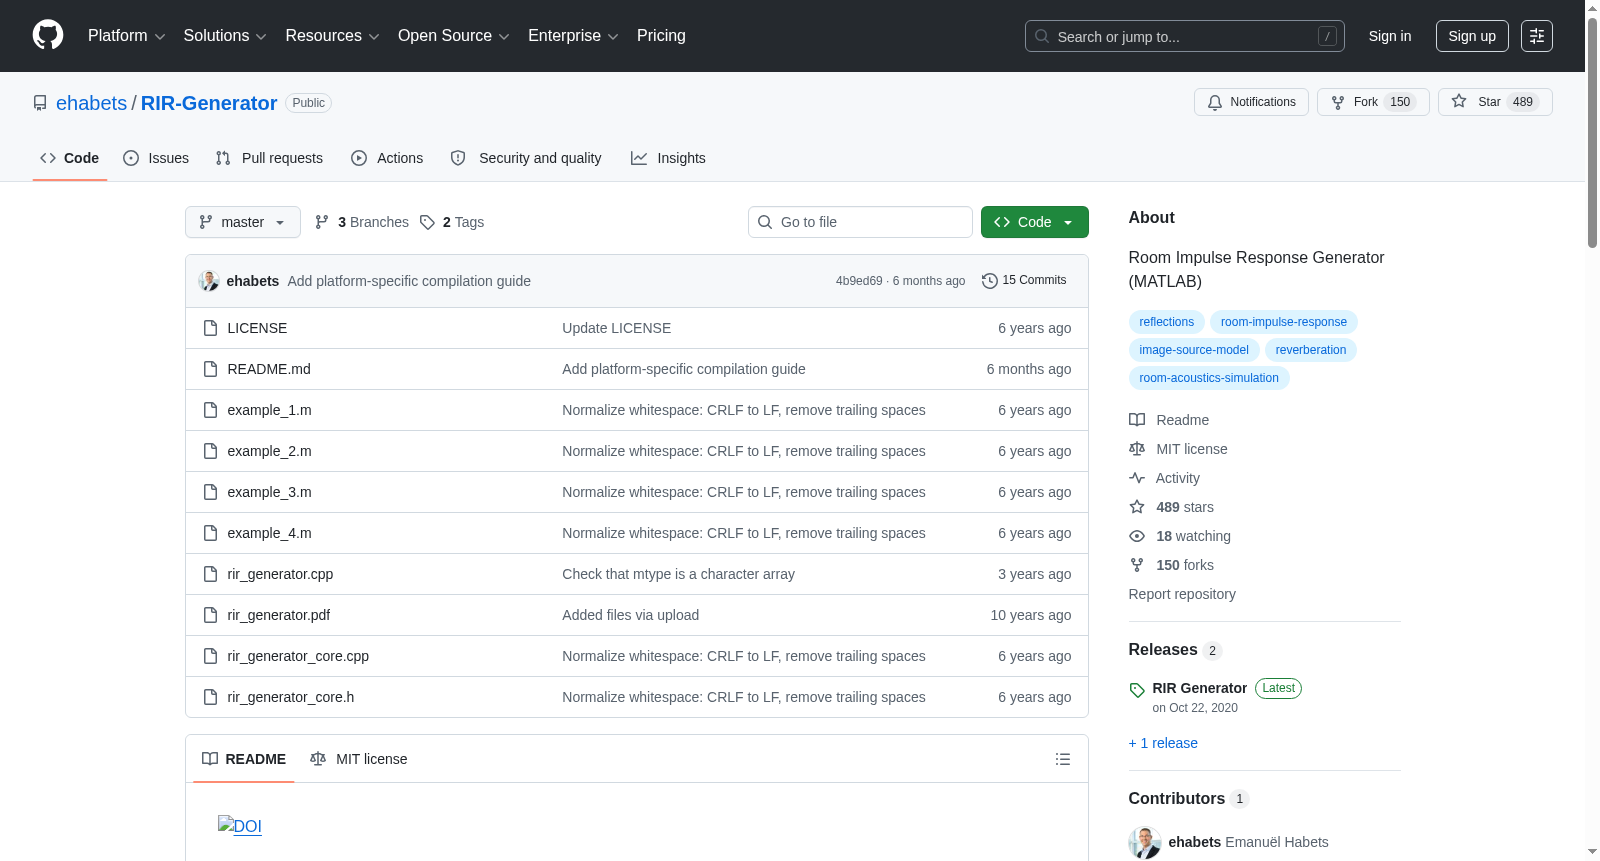1600x861 pixels.
Task: Open the image-source-model topic tag
Action: [1194, 350]
